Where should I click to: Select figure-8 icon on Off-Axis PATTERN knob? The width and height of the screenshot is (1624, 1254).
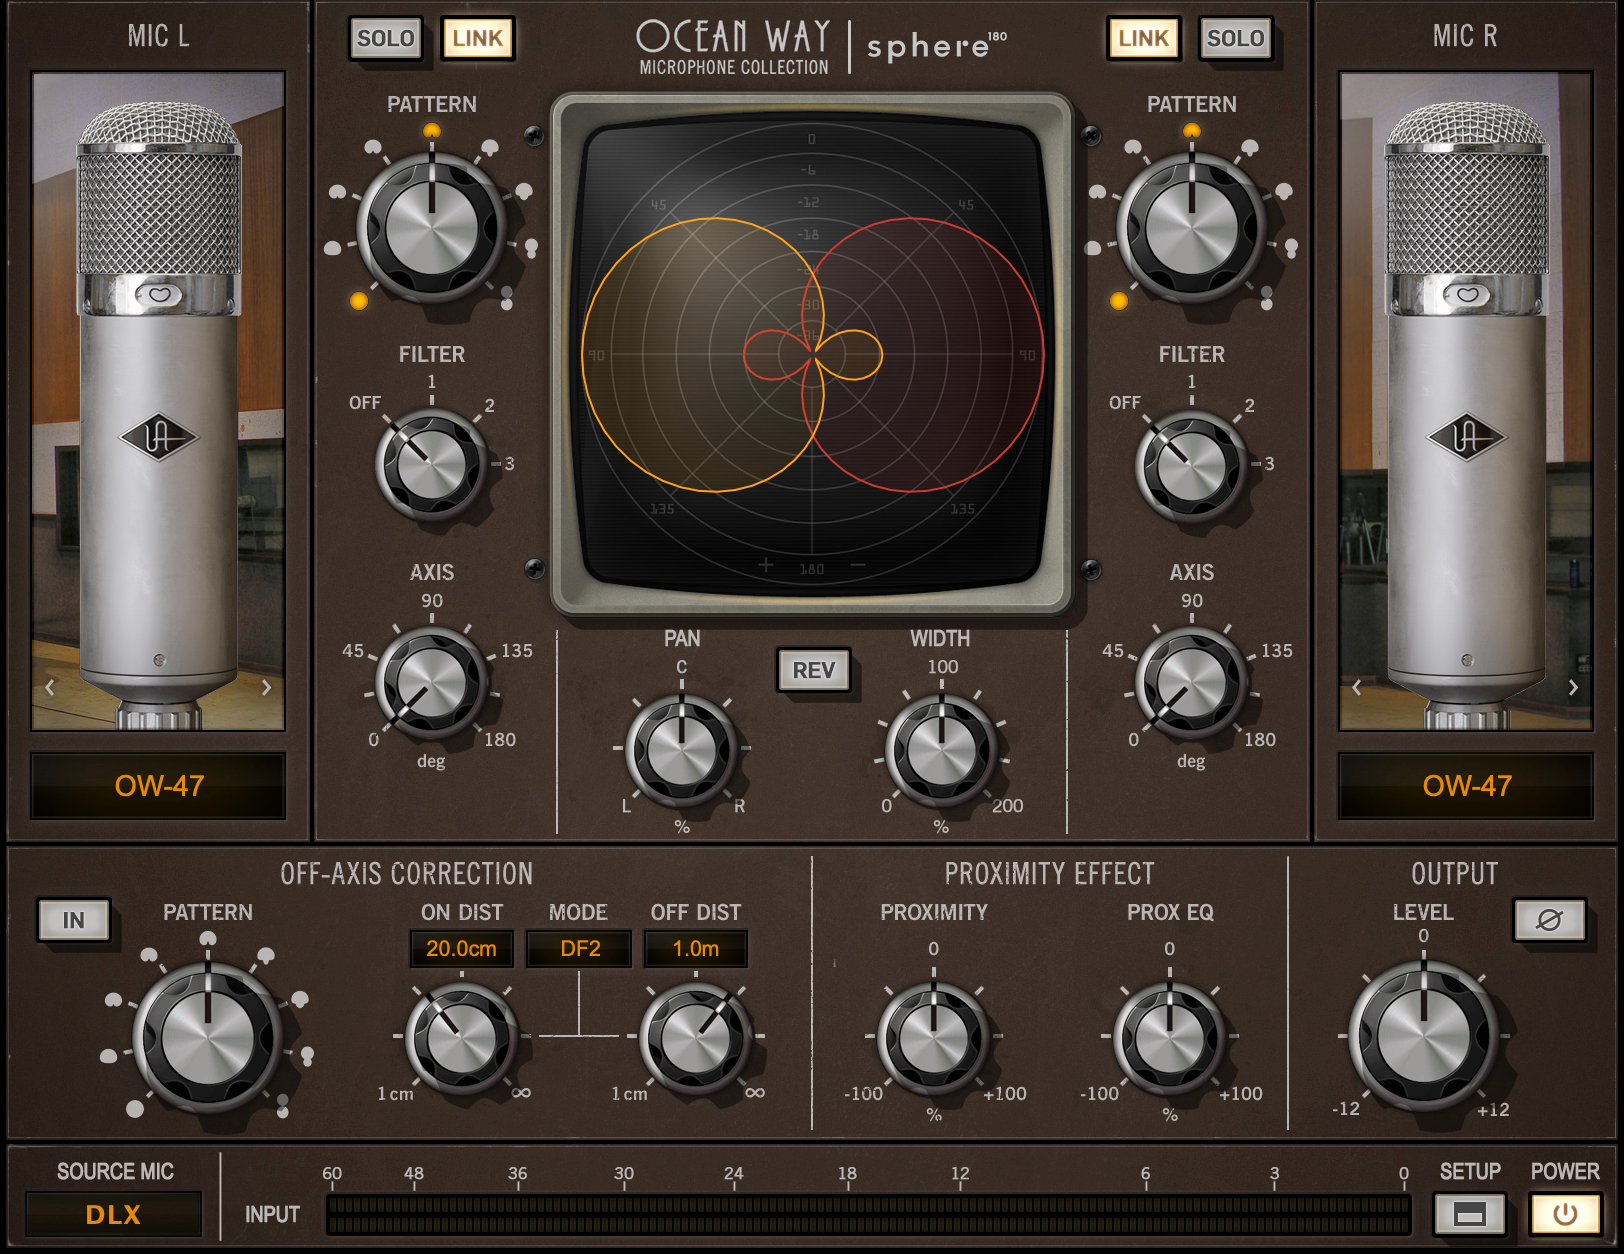coord(283,1104)
